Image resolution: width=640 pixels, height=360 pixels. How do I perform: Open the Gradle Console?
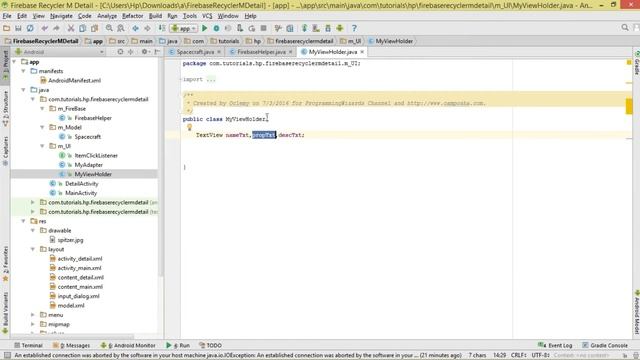[605, 345]
